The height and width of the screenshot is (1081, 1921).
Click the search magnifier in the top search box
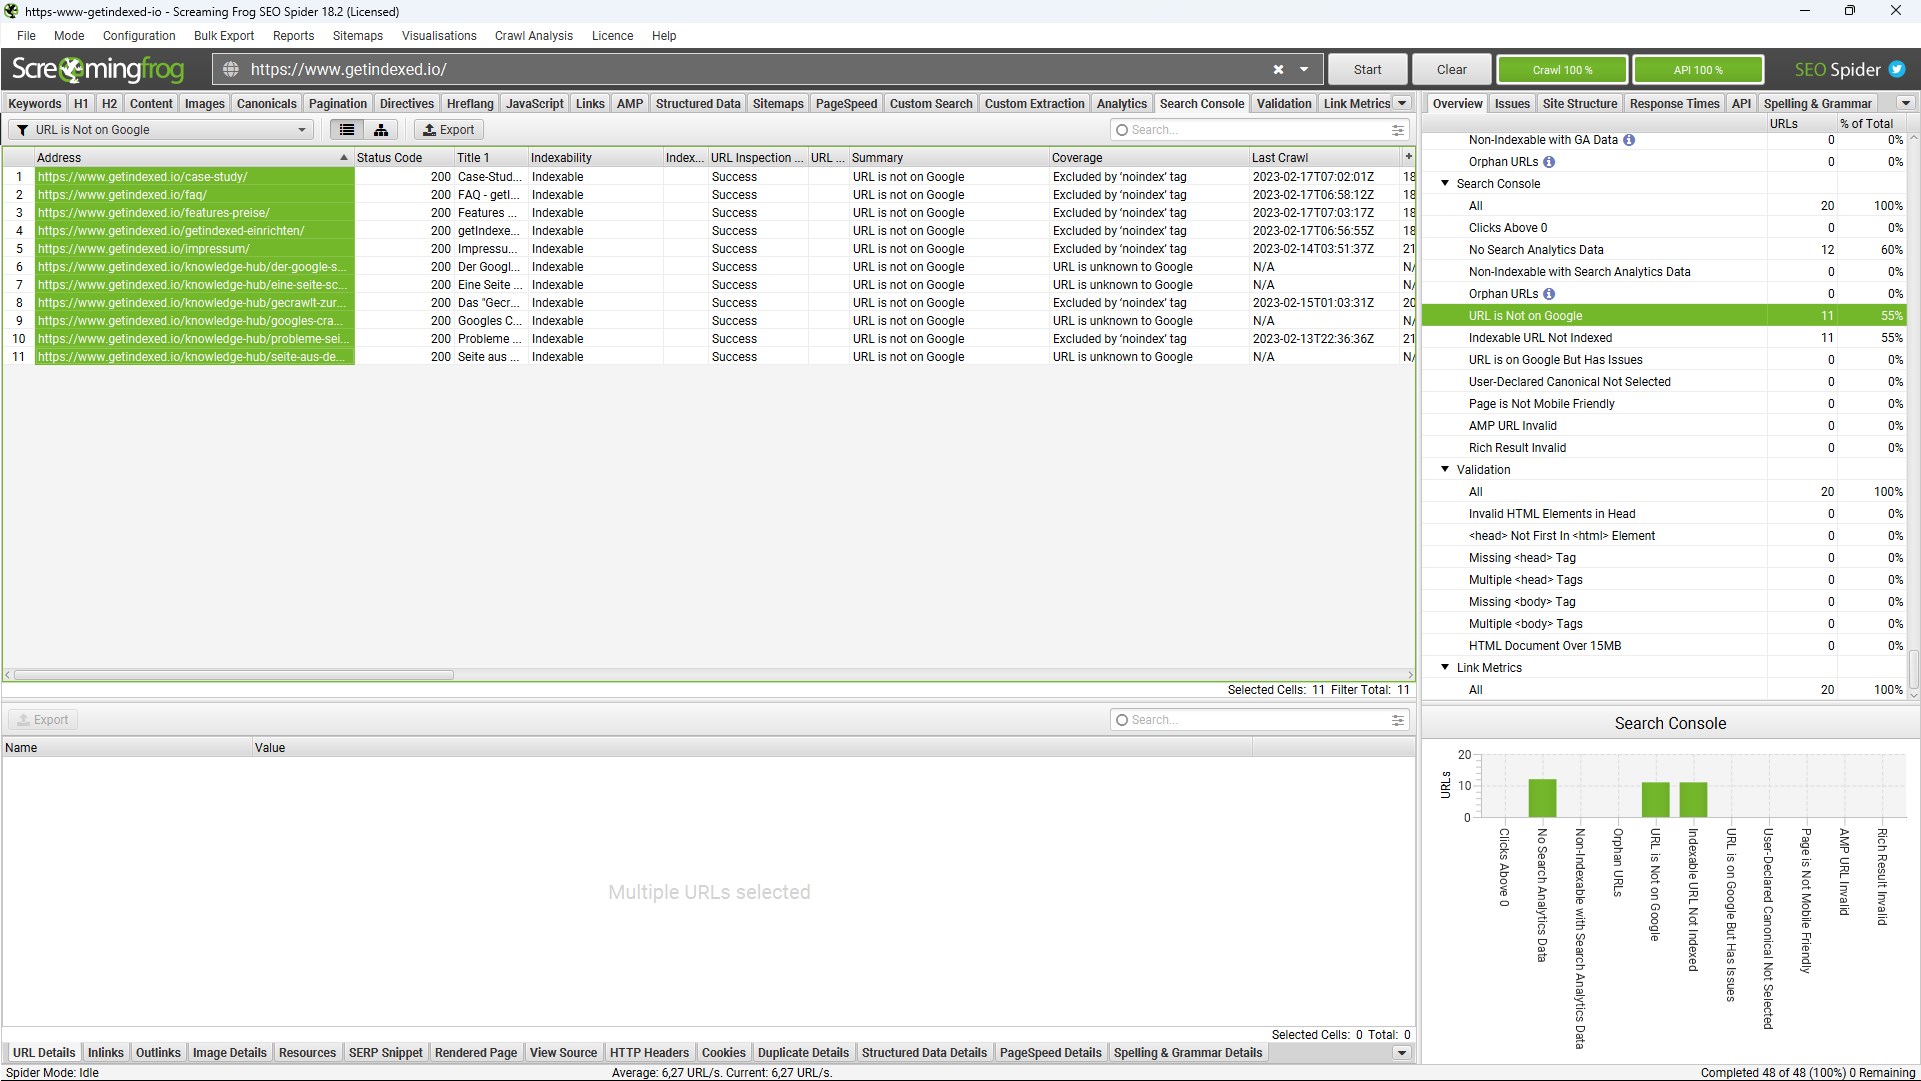coord(1122,130)
